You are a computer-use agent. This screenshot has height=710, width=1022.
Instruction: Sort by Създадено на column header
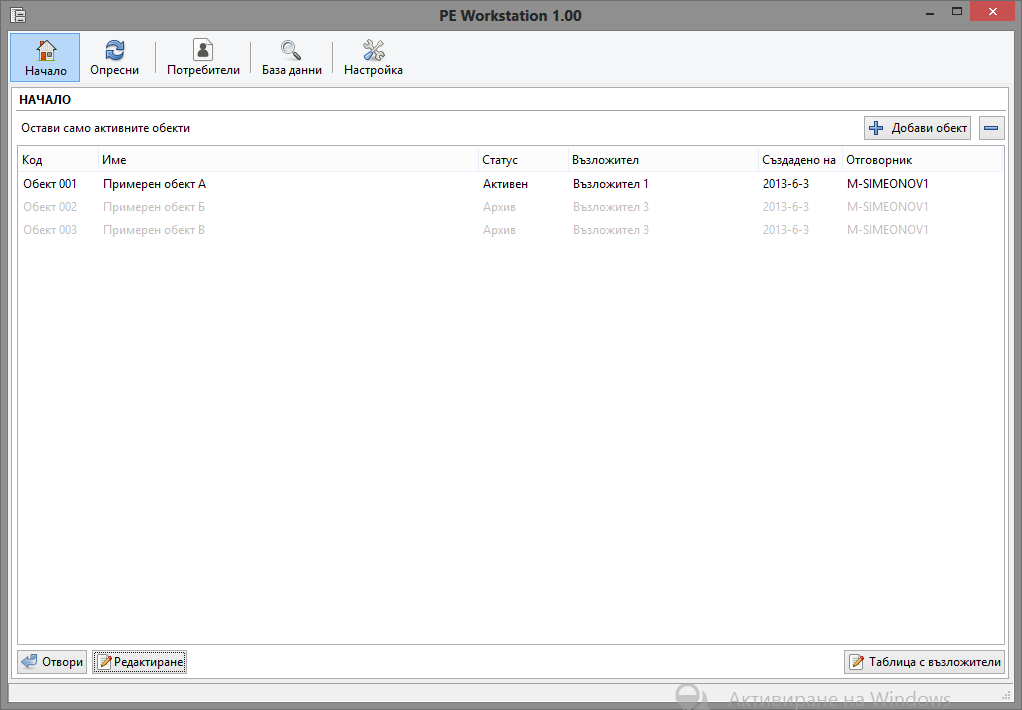(798, 160)
